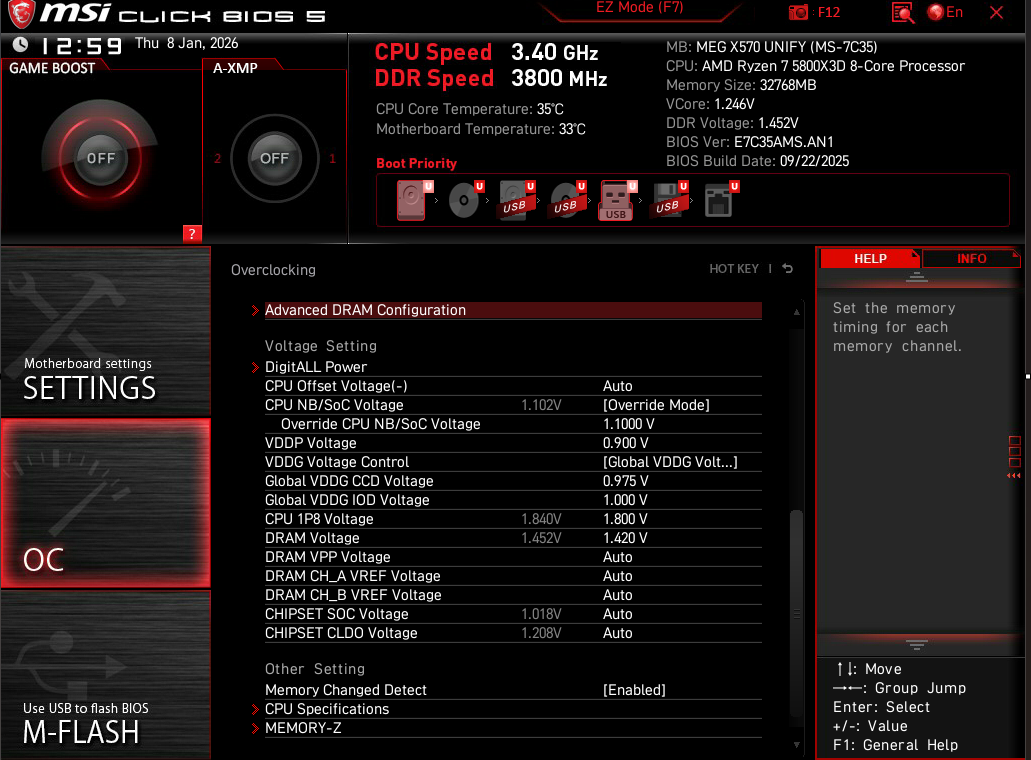The height and width of the screenshot is (760, 1031).
Task: Click the scroll down arrow of settings list
Action: [796, 745]
